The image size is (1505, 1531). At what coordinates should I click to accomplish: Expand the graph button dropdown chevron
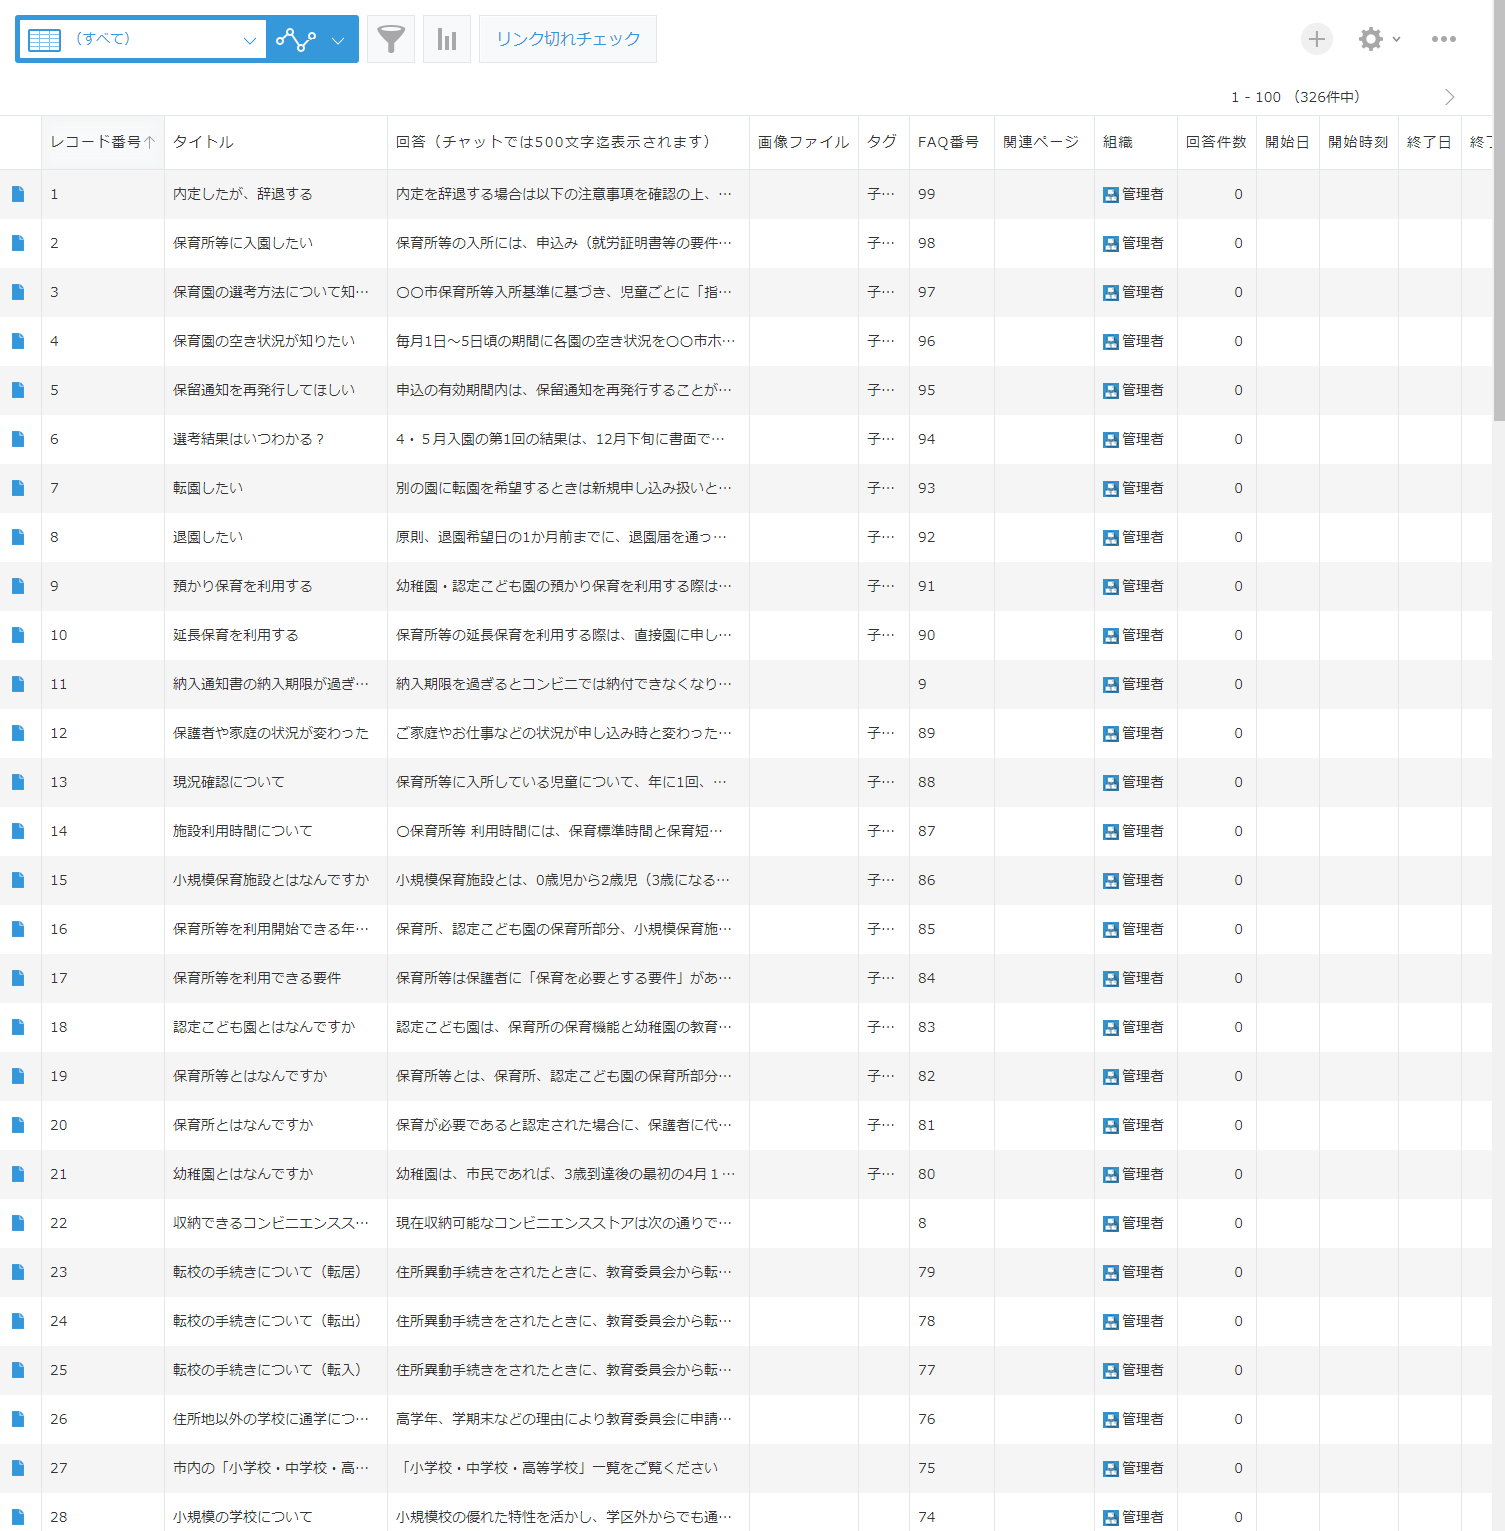[338, 40]
